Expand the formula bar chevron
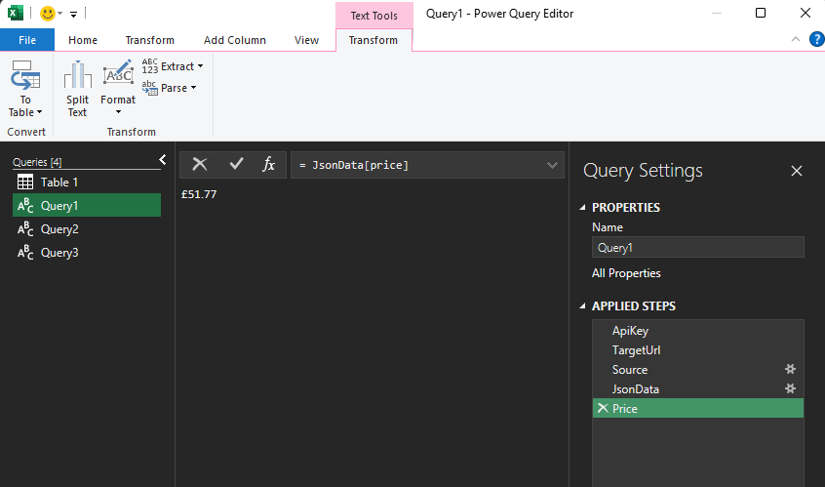 (552, 165)
